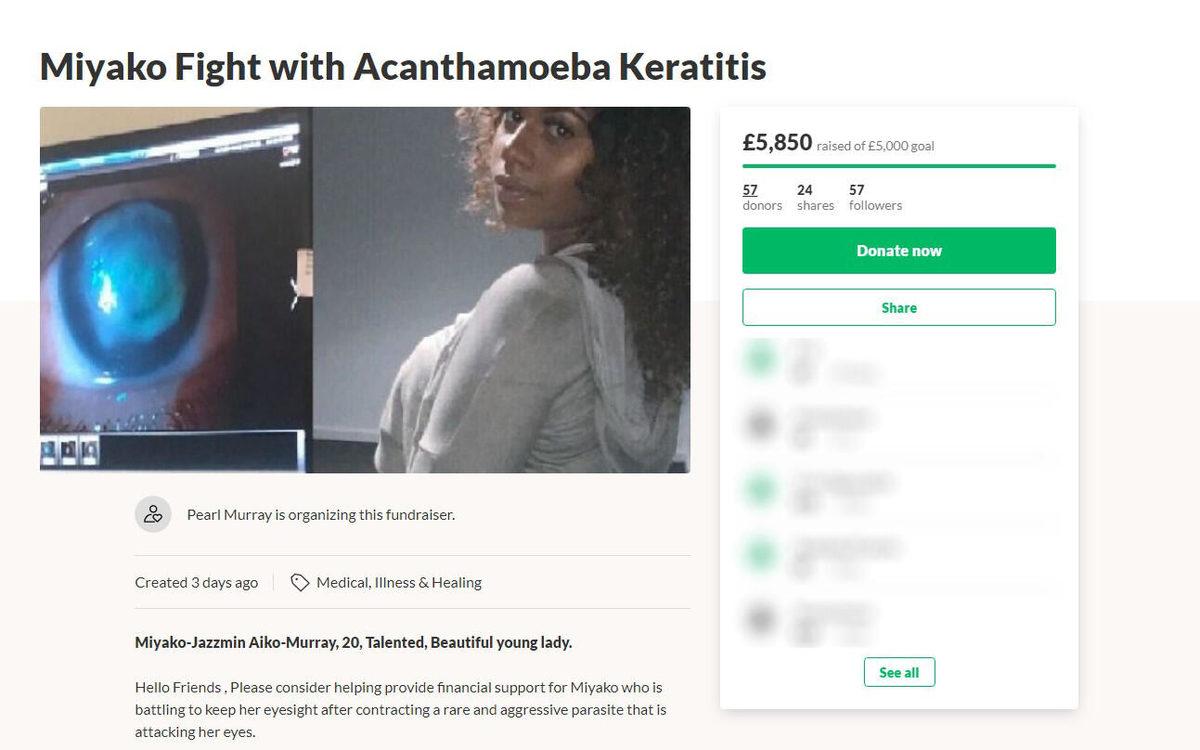The height and width of the screenshot is (750, 1200).
Task: Click the green Donate now button
Action: click(x=898, y=251)
